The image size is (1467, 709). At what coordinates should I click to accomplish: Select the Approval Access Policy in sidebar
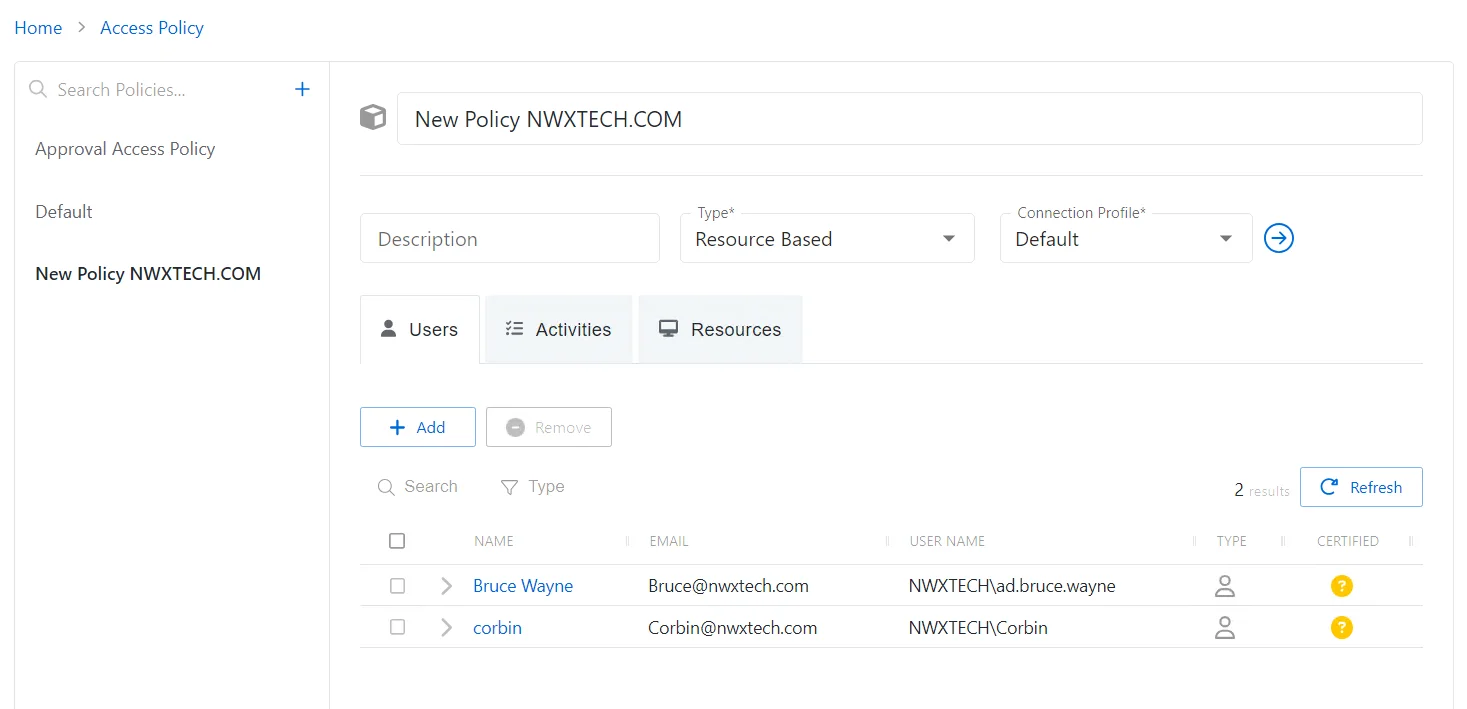pyautogui.click(x=125, y=149)
